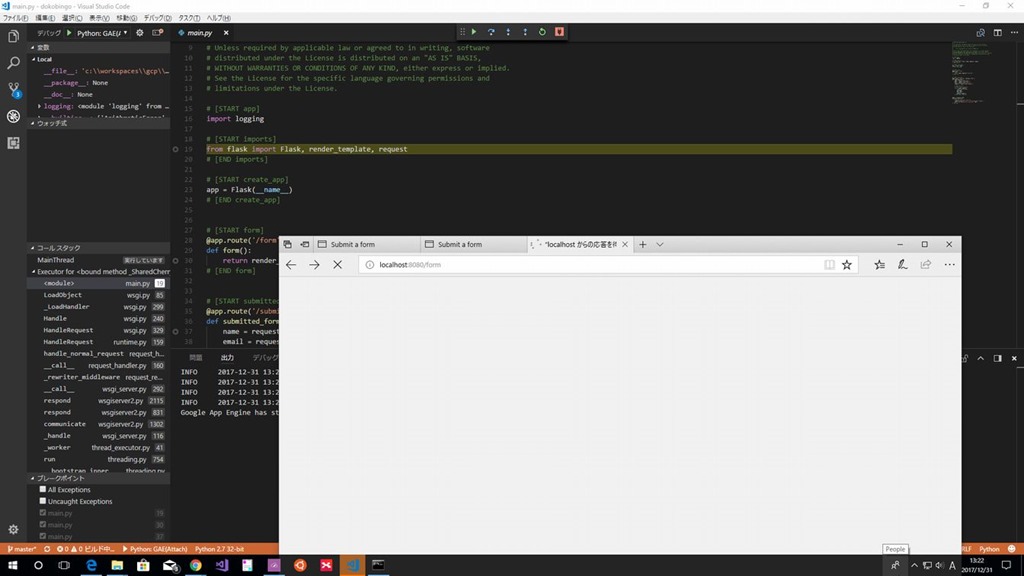
Task: Open the Debug menu in the menu bar
Action: (155, 18)
